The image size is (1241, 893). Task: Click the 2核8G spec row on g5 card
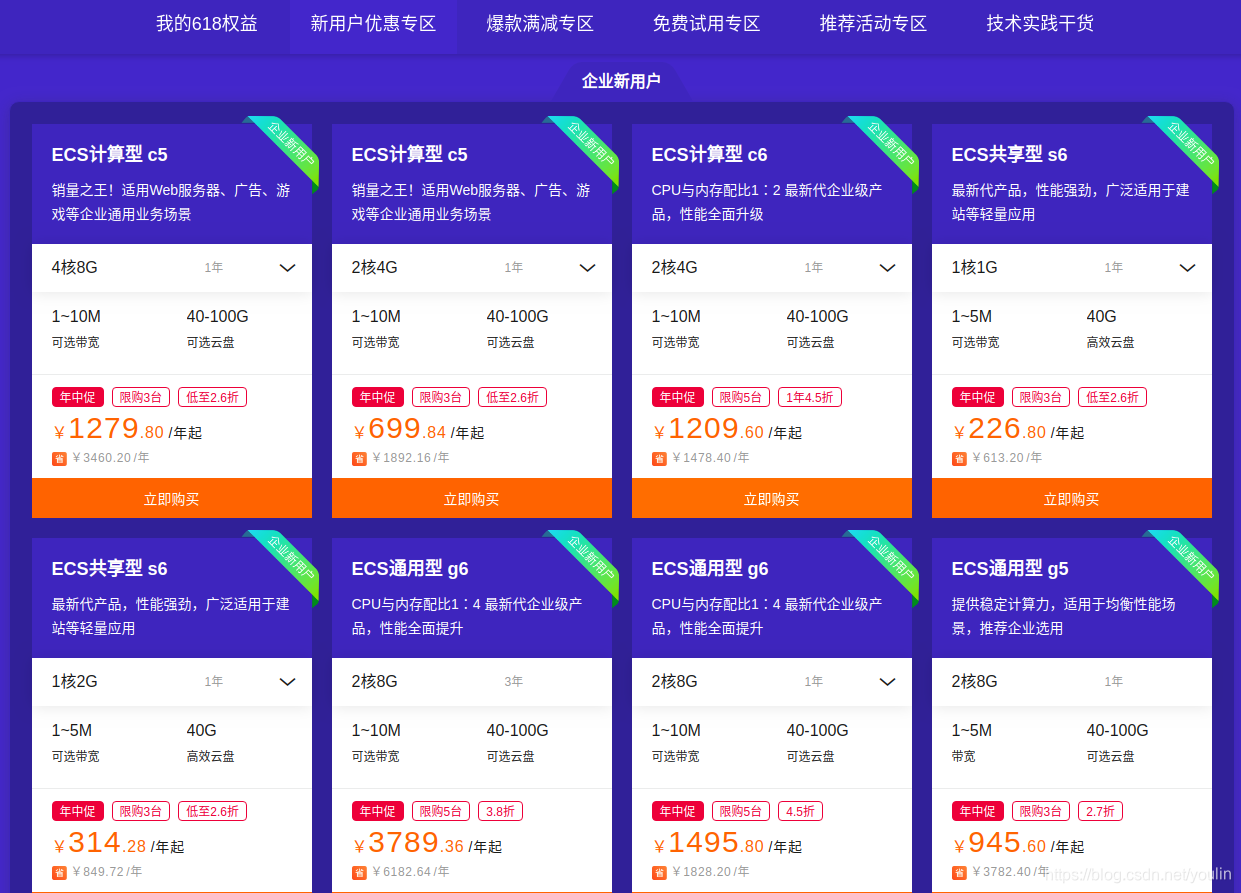click(1072, 682)
